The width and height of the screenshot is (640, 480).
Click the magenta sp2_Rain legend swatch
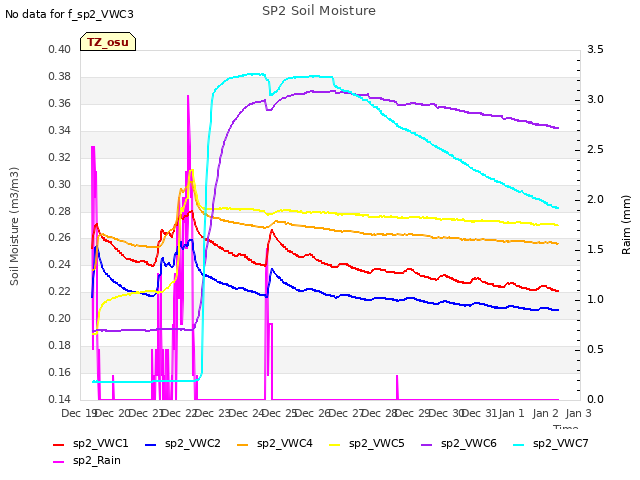pos(59,462)
